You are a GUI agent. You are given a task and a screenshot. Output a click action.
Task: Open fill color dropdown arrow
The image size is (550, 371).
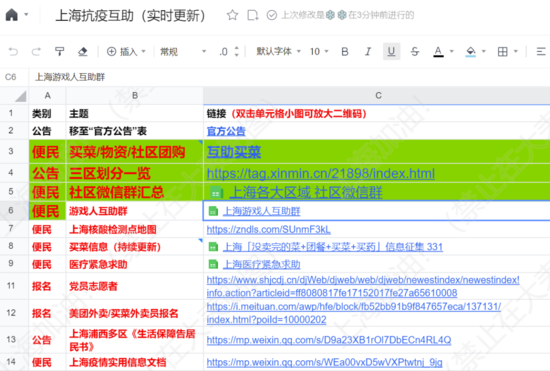pos(484,52)
